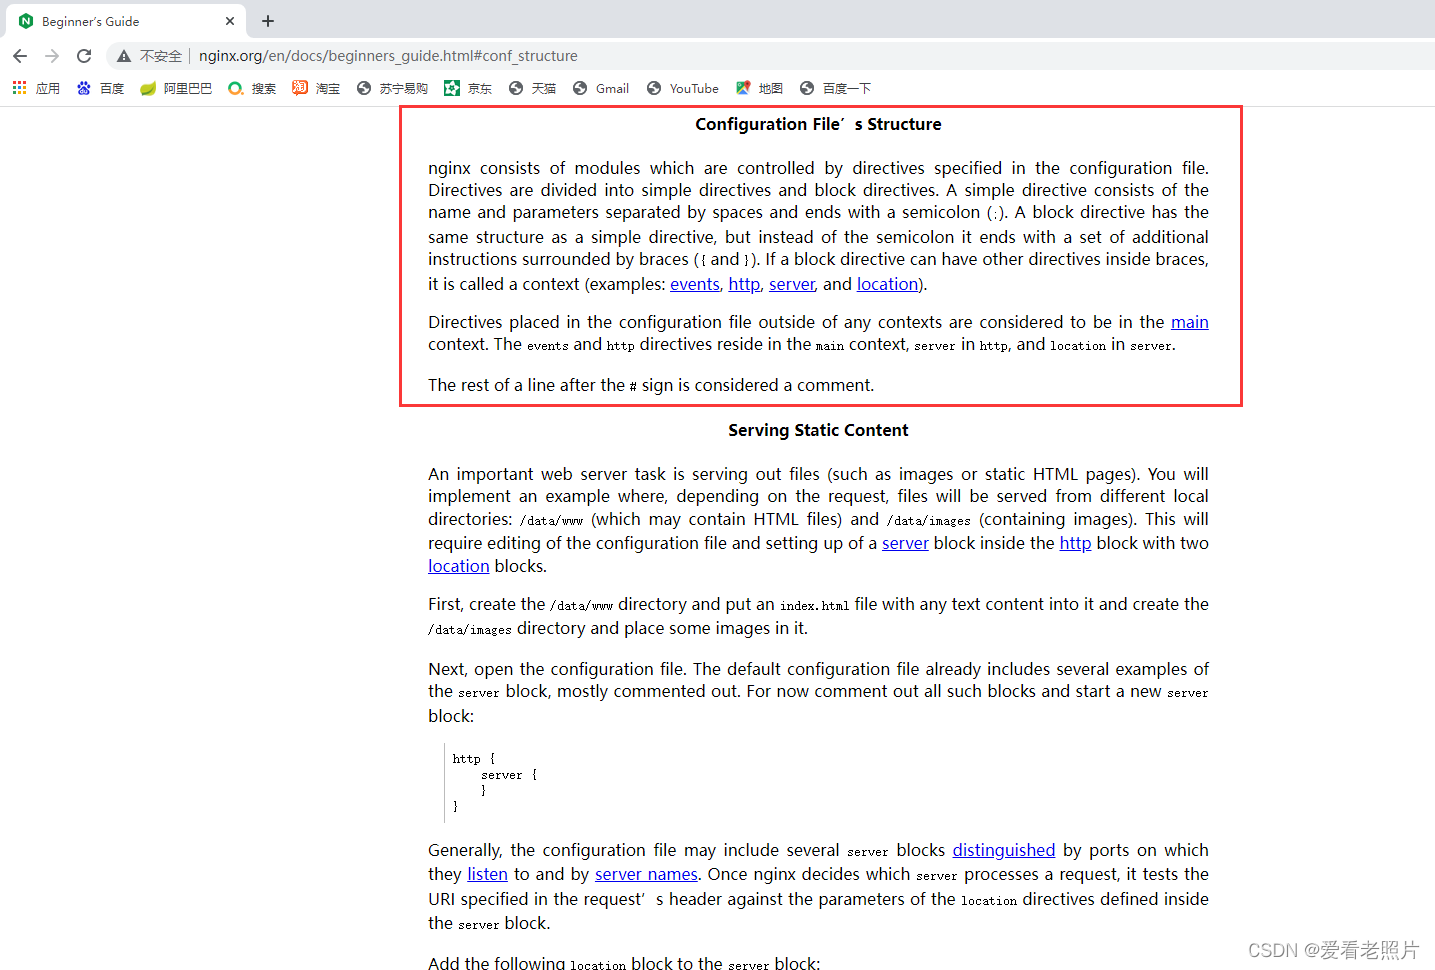
Task: Open the server link in Serving Static Content
Action: 905,543
